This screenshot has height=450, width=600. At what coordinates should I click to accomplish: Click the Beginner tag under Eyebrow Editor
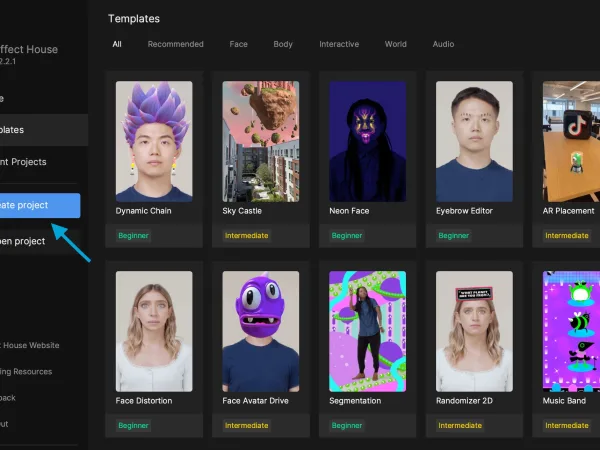coord(454,236)
